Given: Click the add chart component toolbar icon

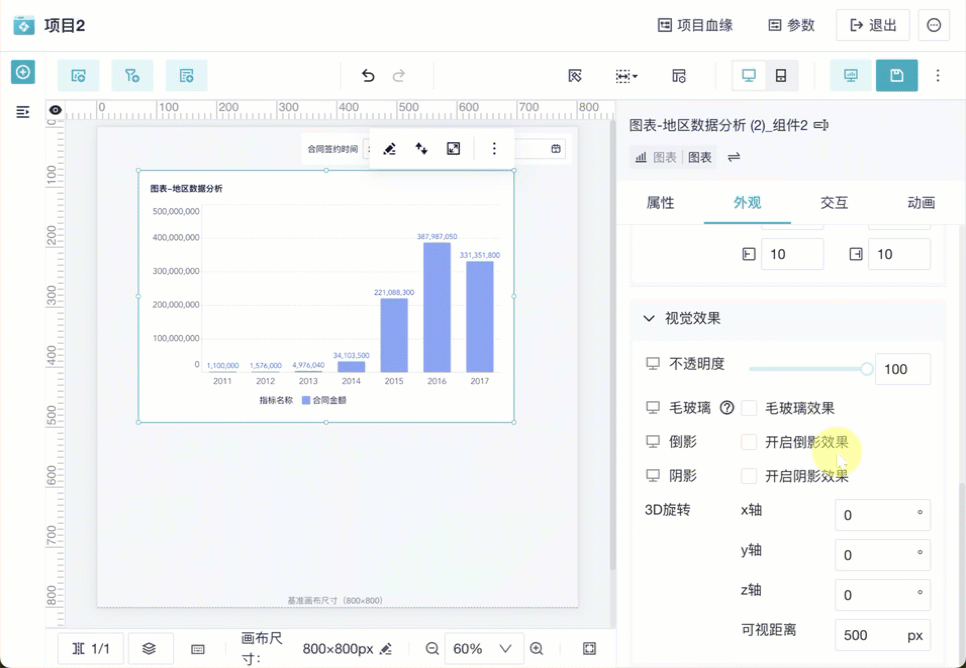Looking at the screenshot, I should pos(78,76).
